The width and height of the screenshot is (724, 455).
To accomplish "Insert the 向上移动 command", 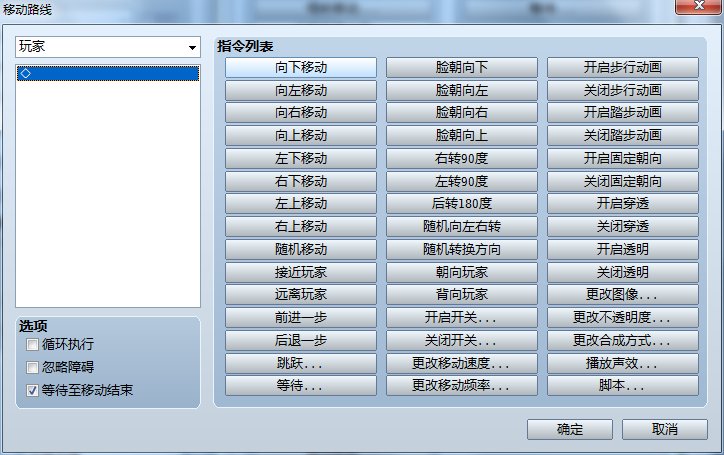I will pyautogui.click(x=301, y=136).
